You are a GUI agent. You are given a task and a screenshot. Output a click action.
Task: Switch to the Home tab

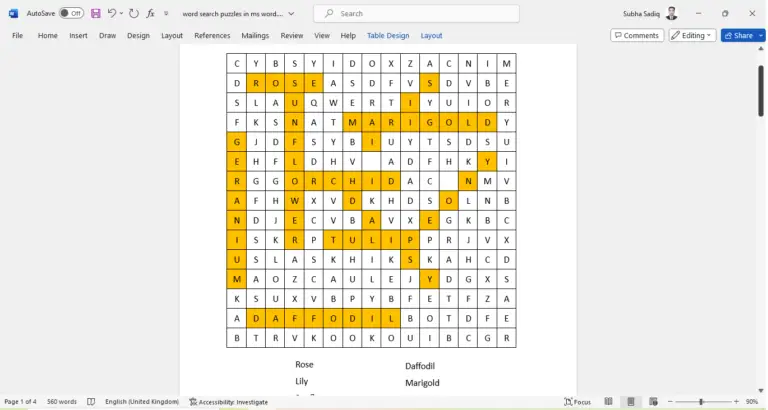(48, 35)
